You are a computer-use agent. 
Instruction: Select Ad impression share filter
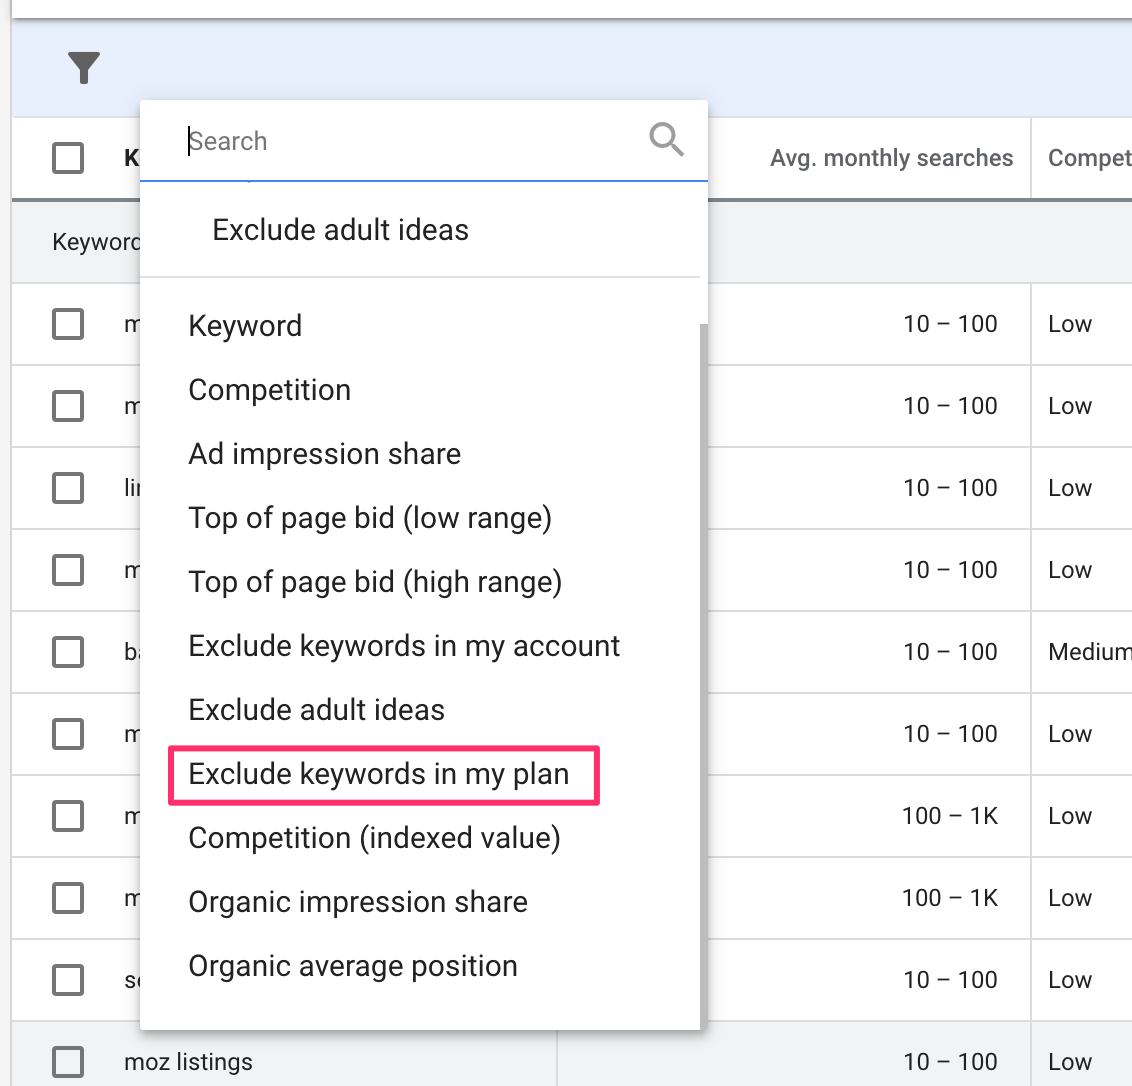tap(324, 454)
